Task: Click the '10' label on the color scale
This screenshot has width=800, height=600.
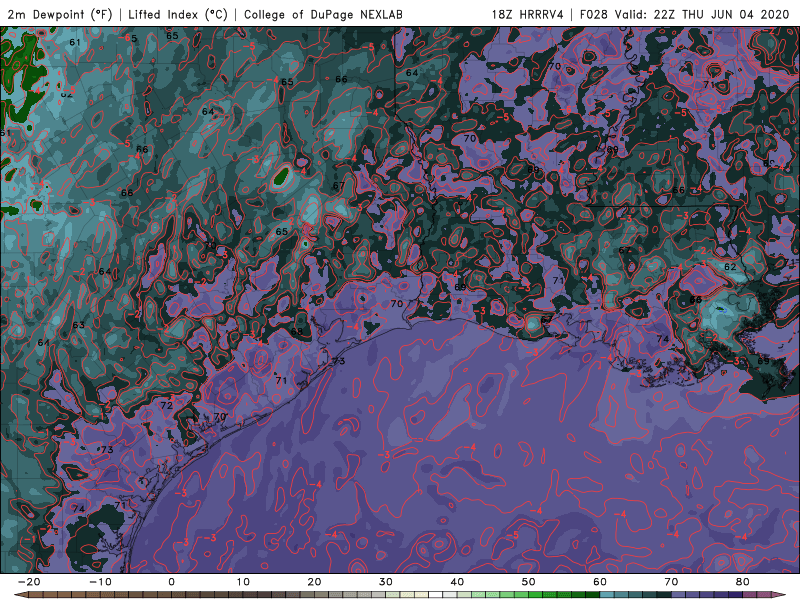Action: pos(243,582)
